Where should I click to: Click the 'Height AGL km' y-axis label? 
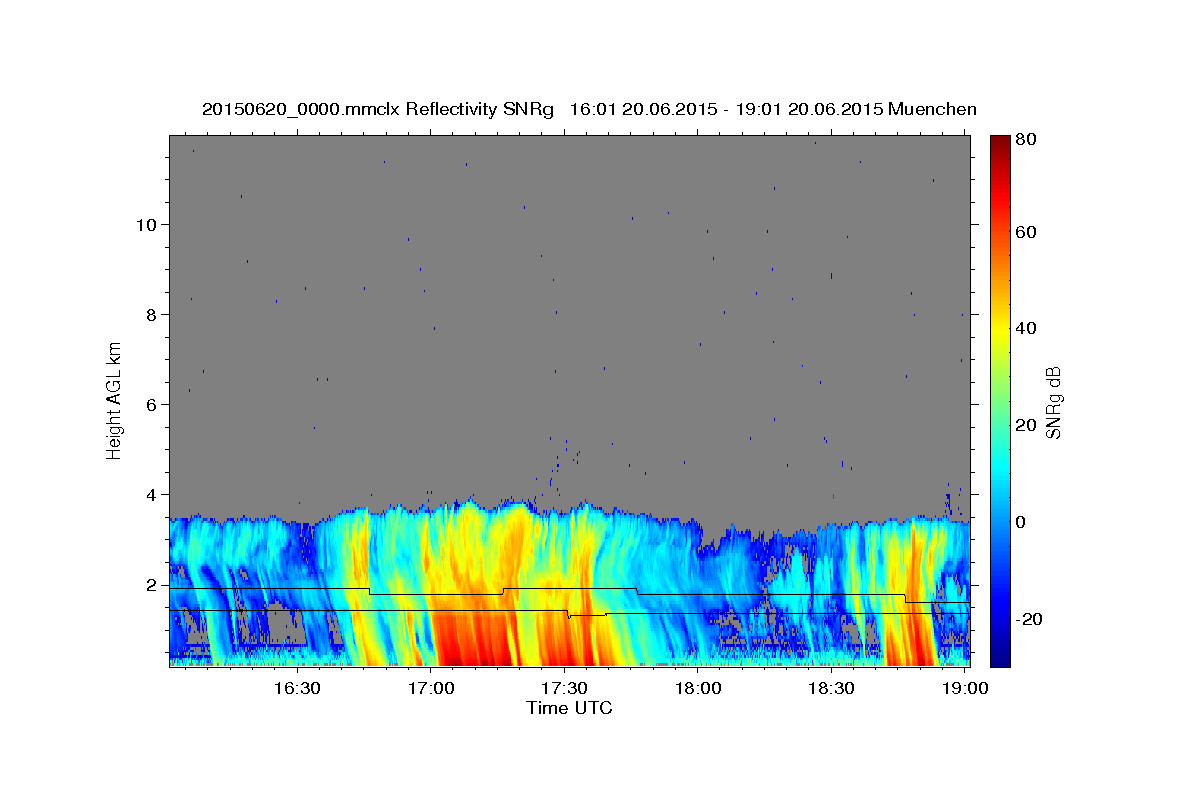coord(115,400)
